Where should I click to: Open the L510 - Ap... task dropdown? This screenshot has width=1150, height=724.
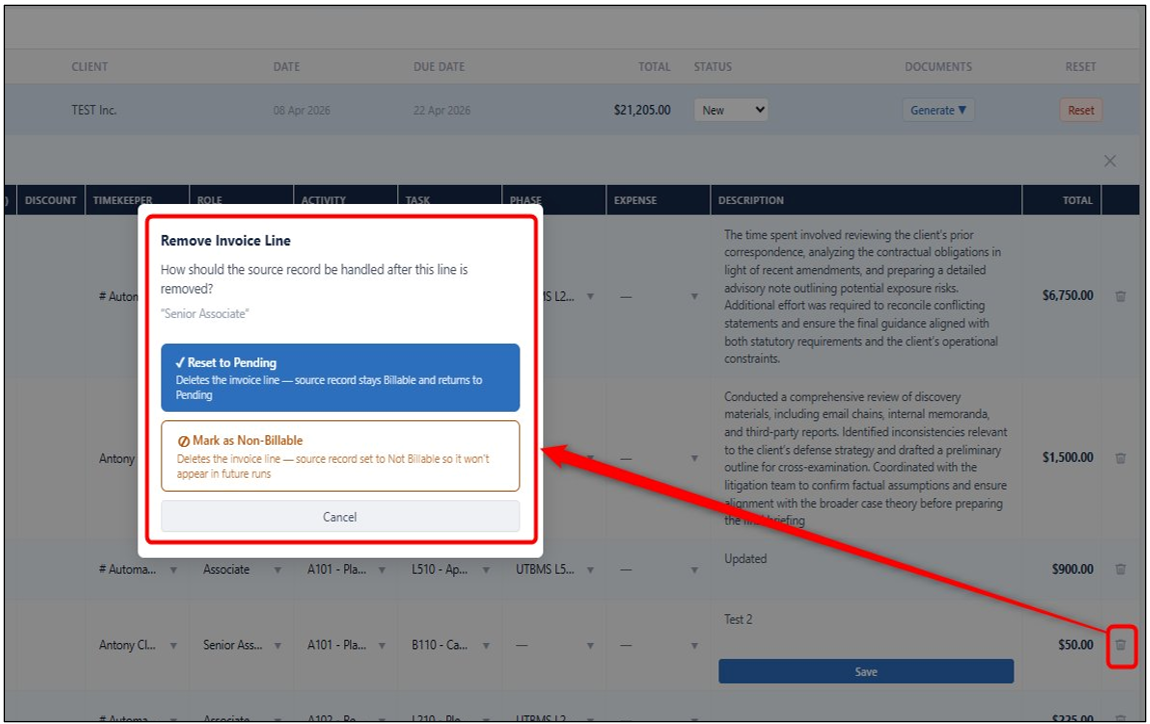pos(486,569)
